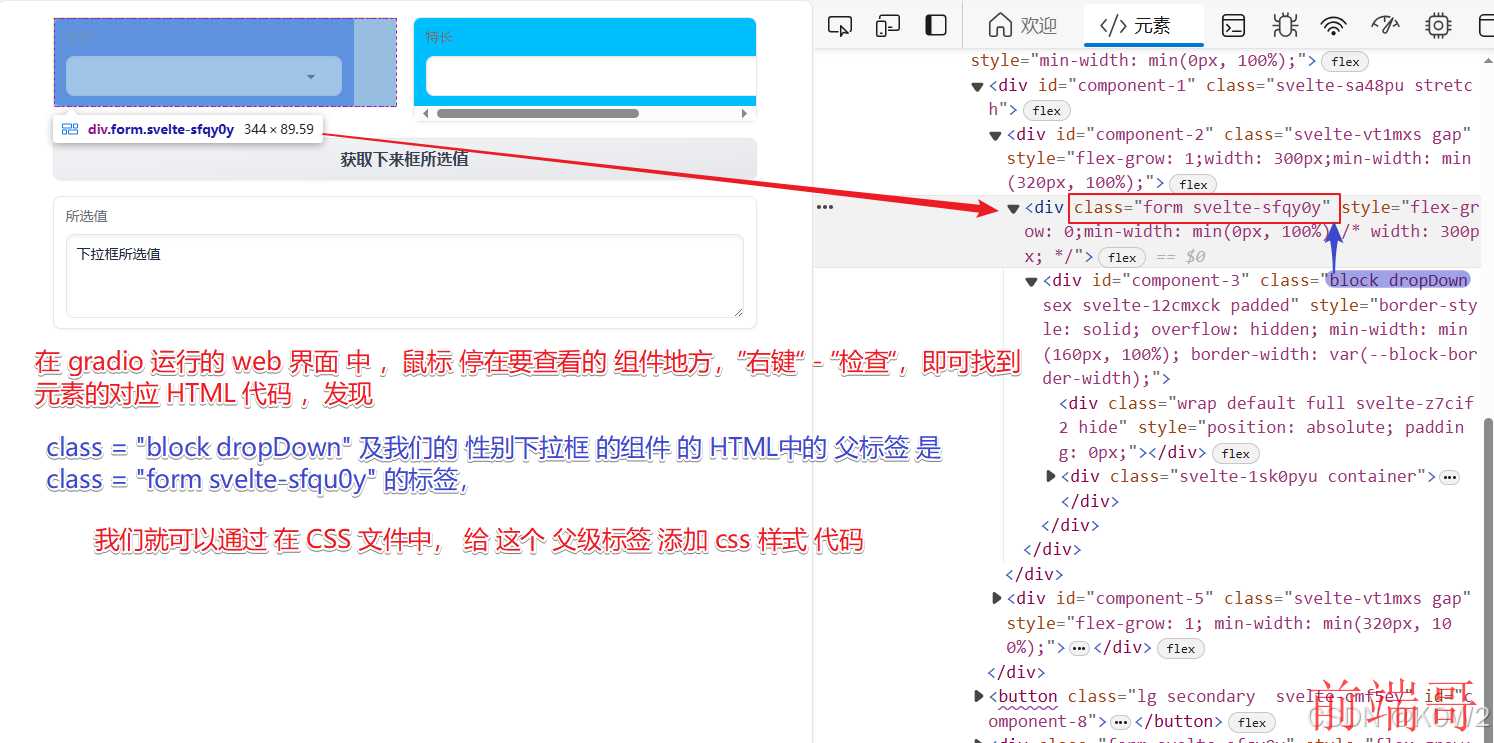Collapse the component-2 div node
1494x743 pixels.
pos(995,135)
